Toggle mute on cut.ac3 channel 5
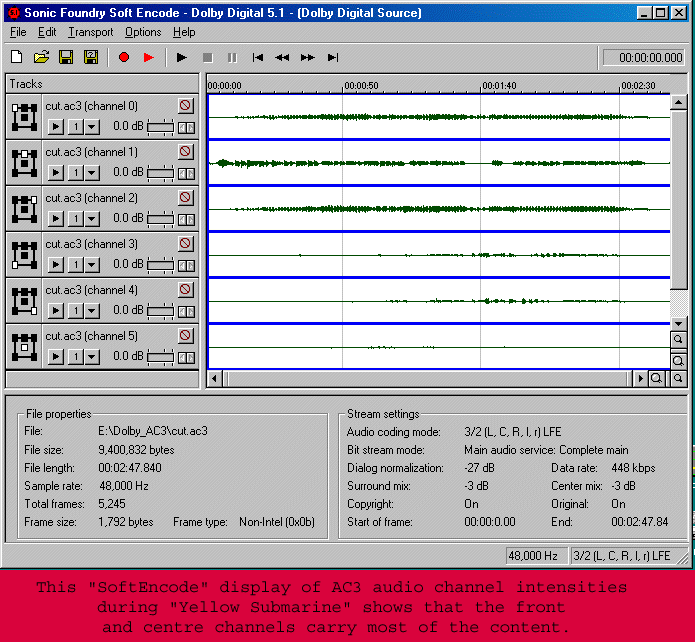The height and width of the screenshot is (642, 695). click(x=185, y=336)
